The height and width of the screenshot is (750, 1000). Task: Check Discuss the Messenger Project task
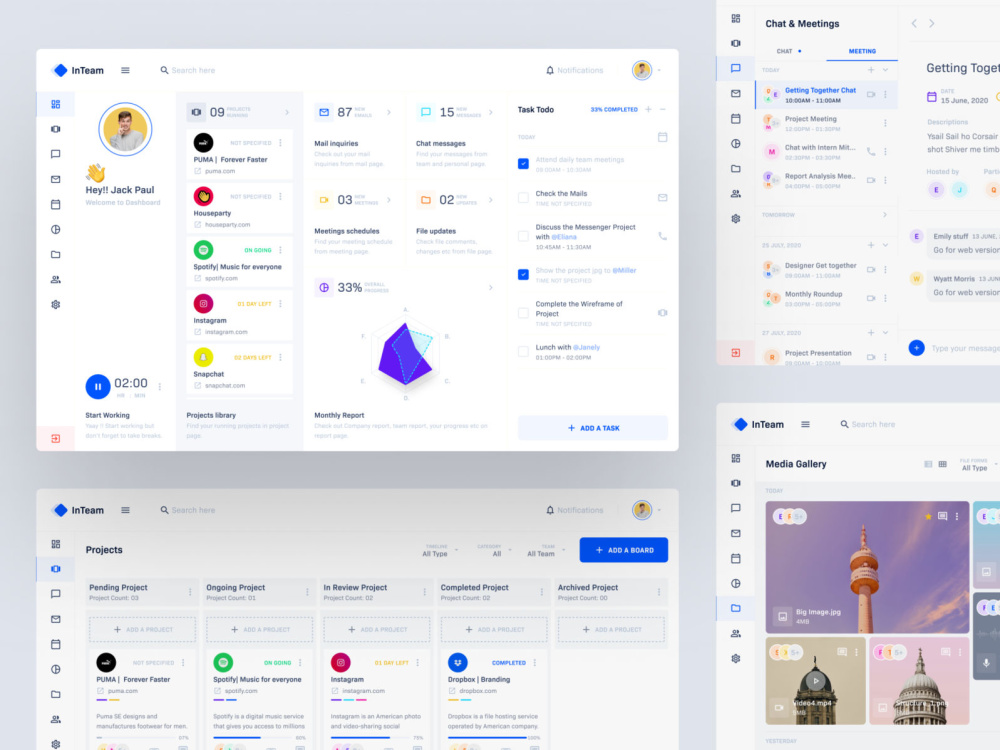pyautogui.click(x=524, y=236)
